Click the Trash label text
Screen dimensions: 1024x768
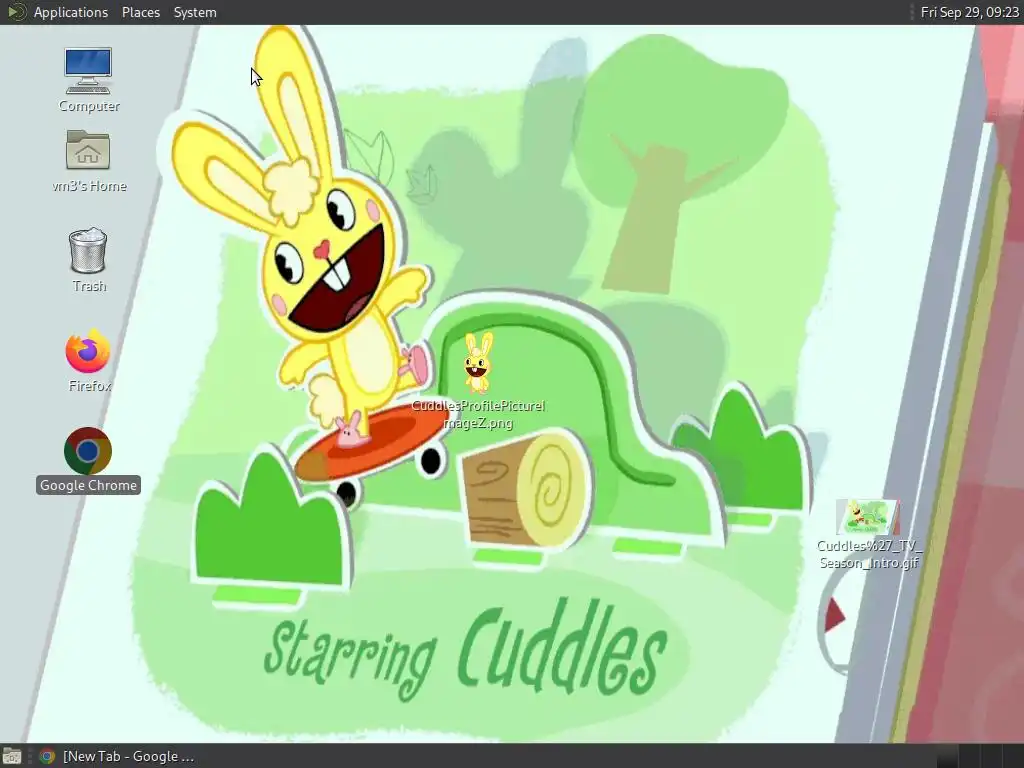(89, 286)
